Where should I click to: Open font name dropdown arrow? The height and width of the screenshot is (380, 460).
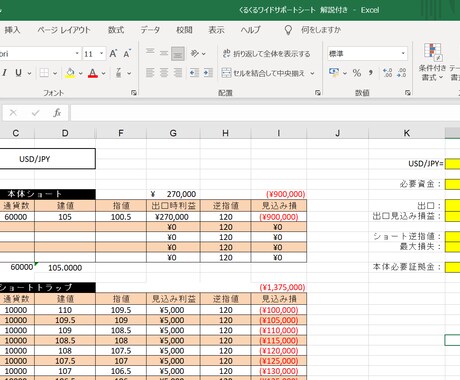[77, 54]
